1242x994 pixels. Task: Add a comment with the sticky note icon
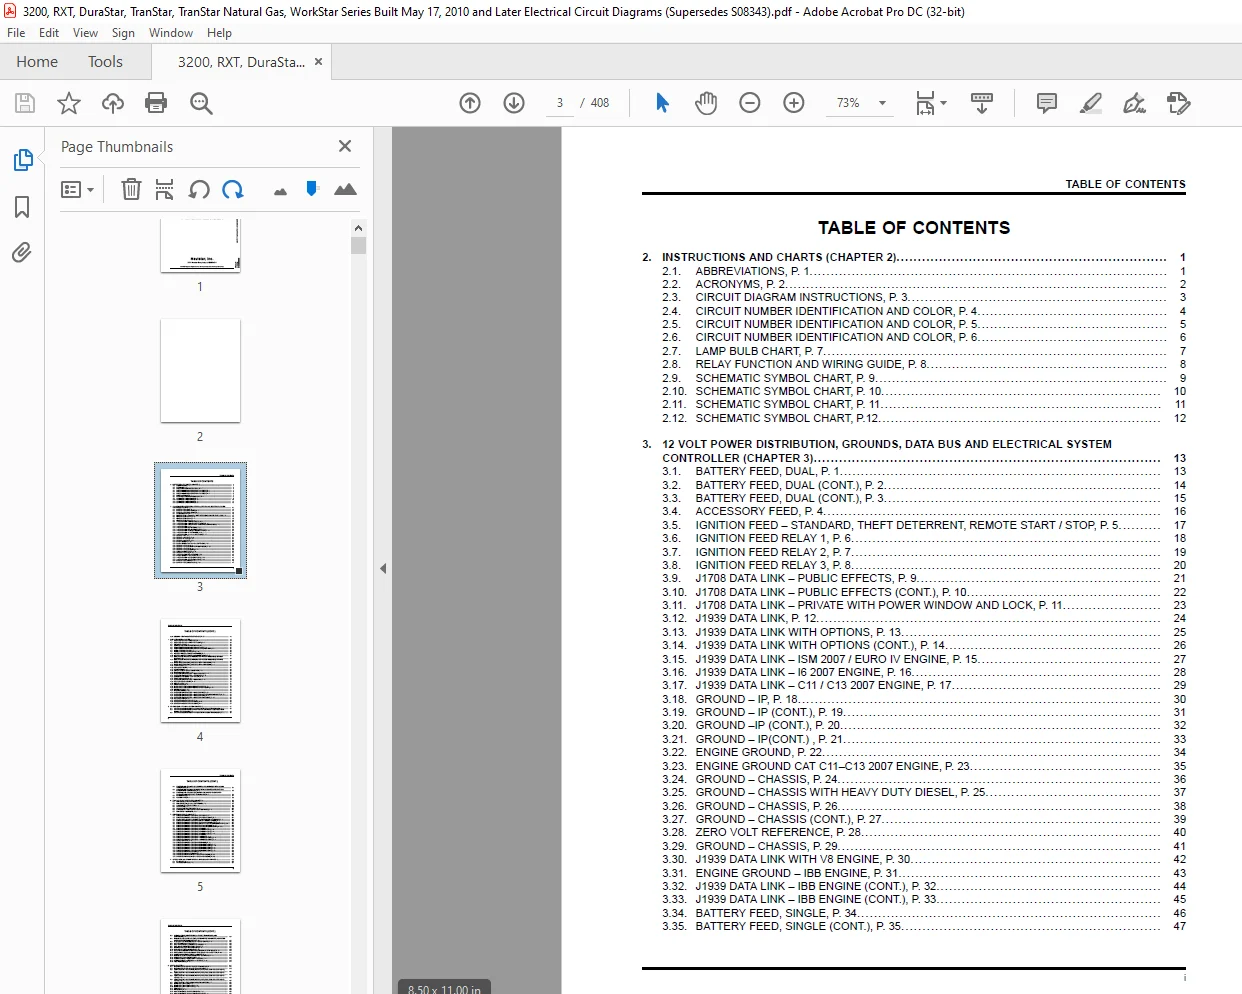[x=1047, y=103]
